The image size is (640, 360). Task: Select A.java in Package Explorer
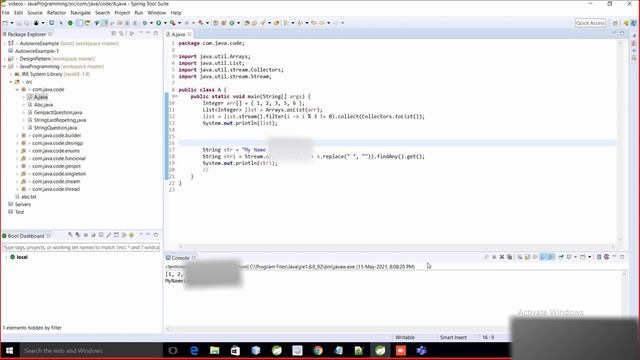coord(41,97)
